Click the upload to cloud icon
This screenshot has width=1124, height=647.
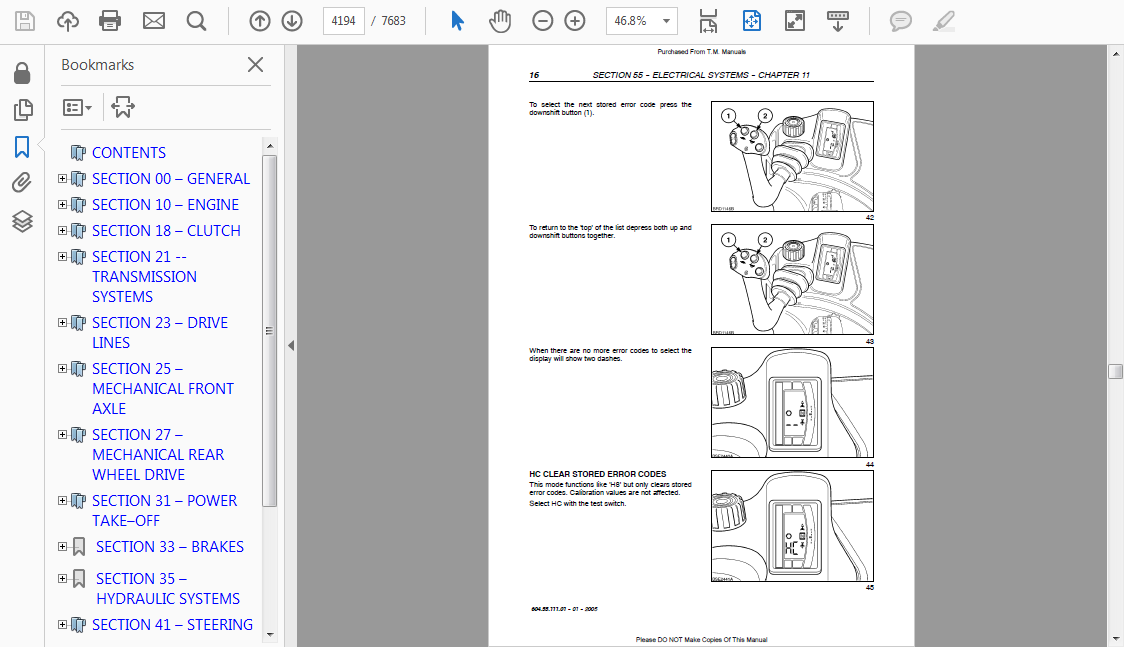click(x=68, y=21)
